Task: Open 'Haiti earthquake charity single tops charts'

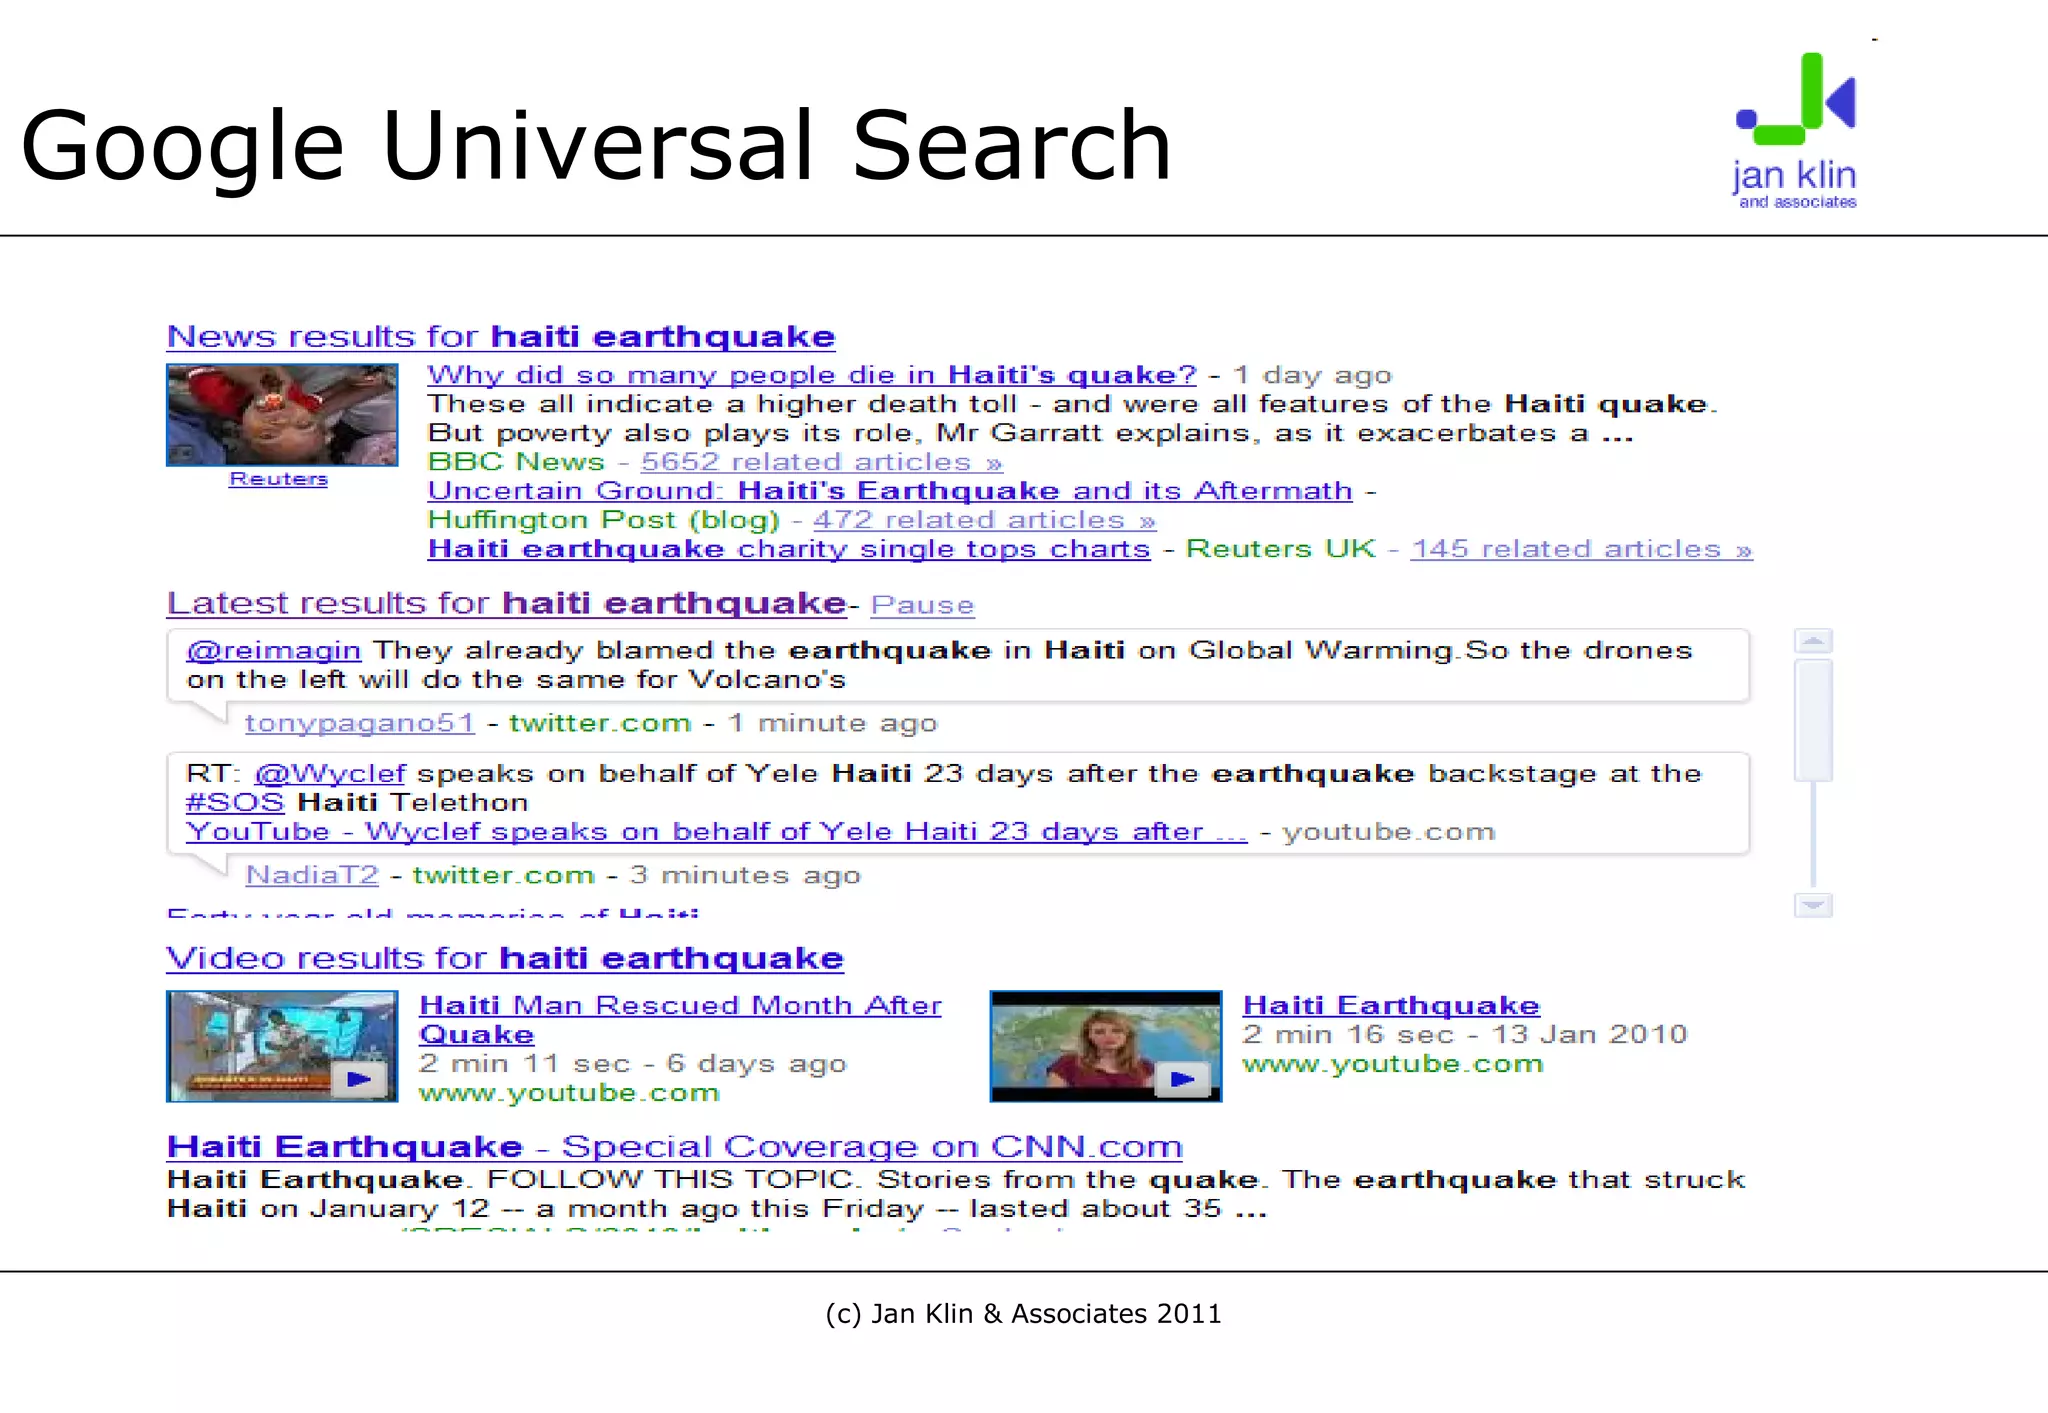Action: [788, 549]
